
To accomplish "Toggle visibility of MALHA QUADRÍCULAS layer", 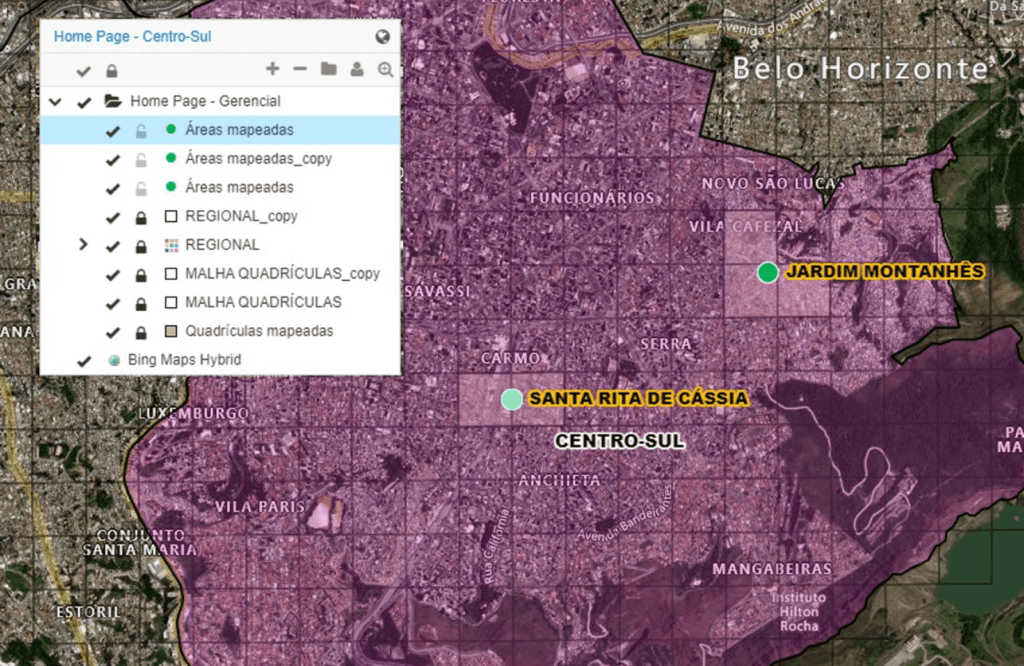I will pos(113,302).
